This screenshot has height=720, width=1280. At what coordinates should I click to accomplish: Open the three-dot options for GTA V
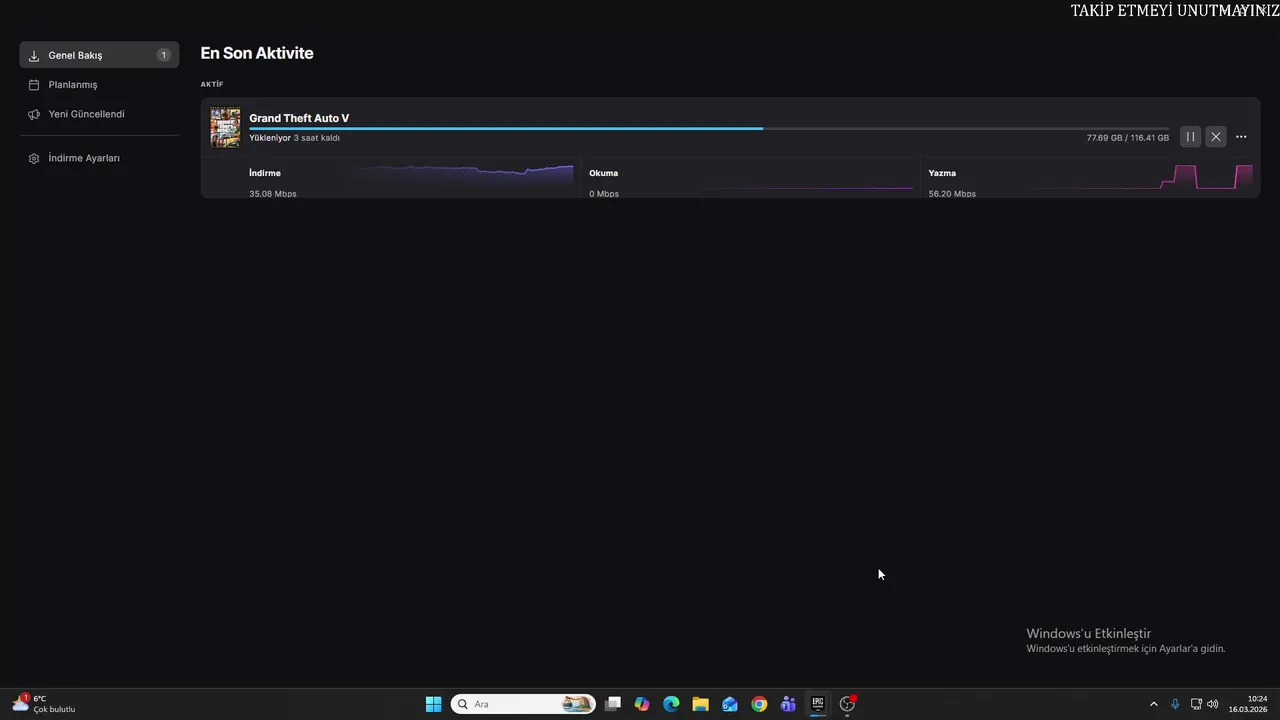[x=1241, y=137]
